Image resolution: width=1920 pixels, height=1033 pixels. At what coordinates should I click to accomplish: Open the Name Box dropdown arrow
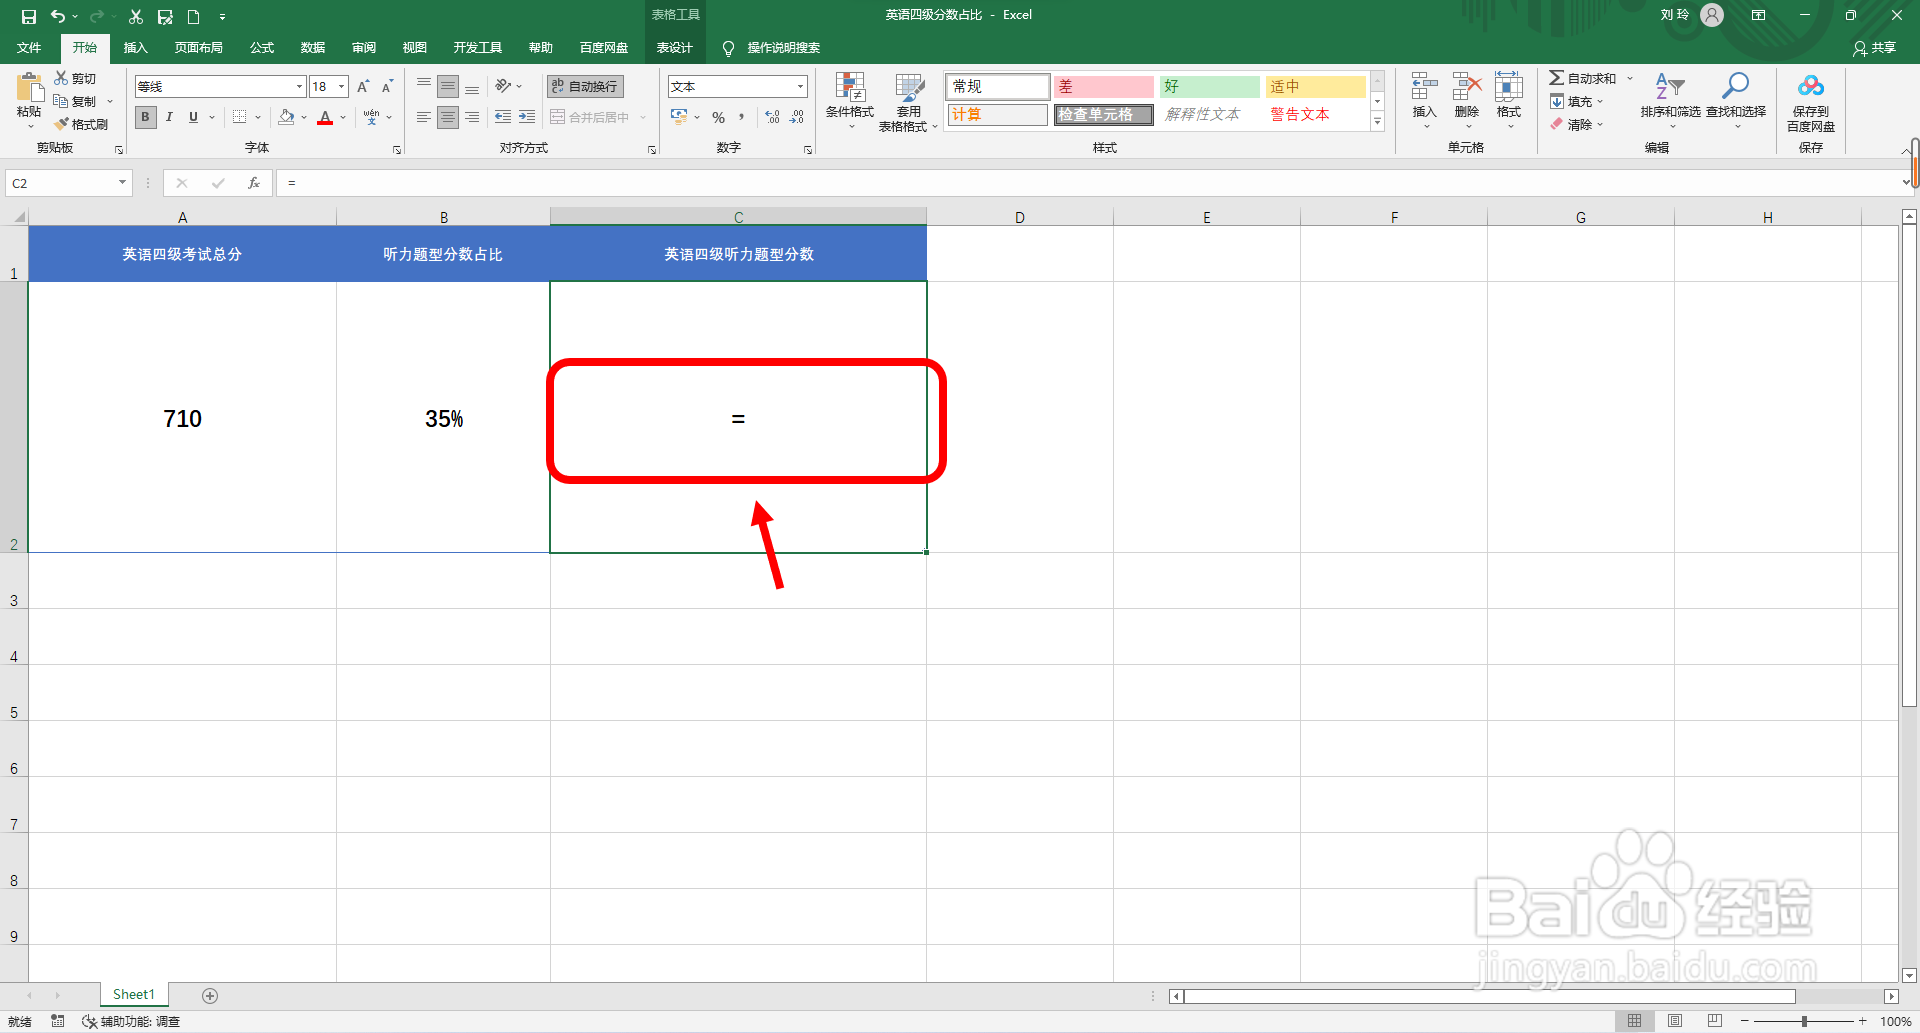click(x=122, y=183)
